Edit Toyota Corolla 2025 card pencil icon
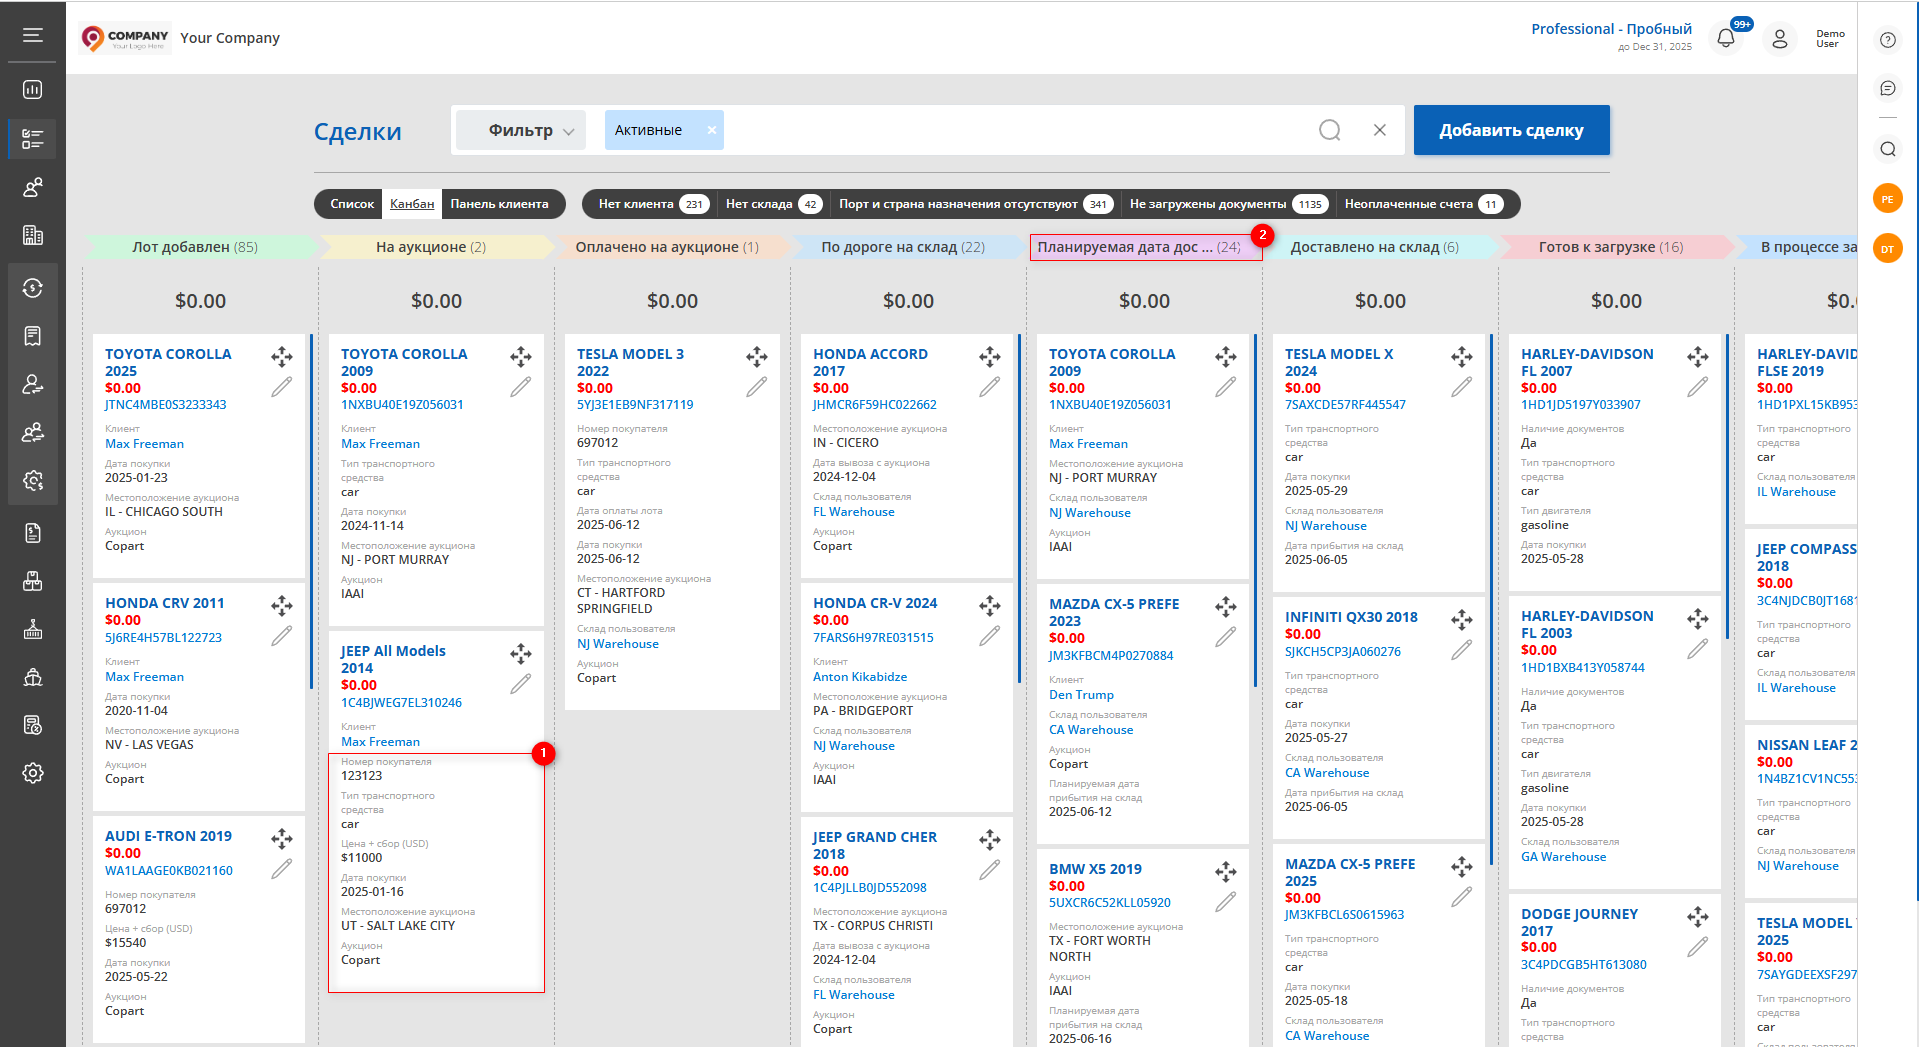Screen dimensions: 1919x1047 tap(282, 387)
